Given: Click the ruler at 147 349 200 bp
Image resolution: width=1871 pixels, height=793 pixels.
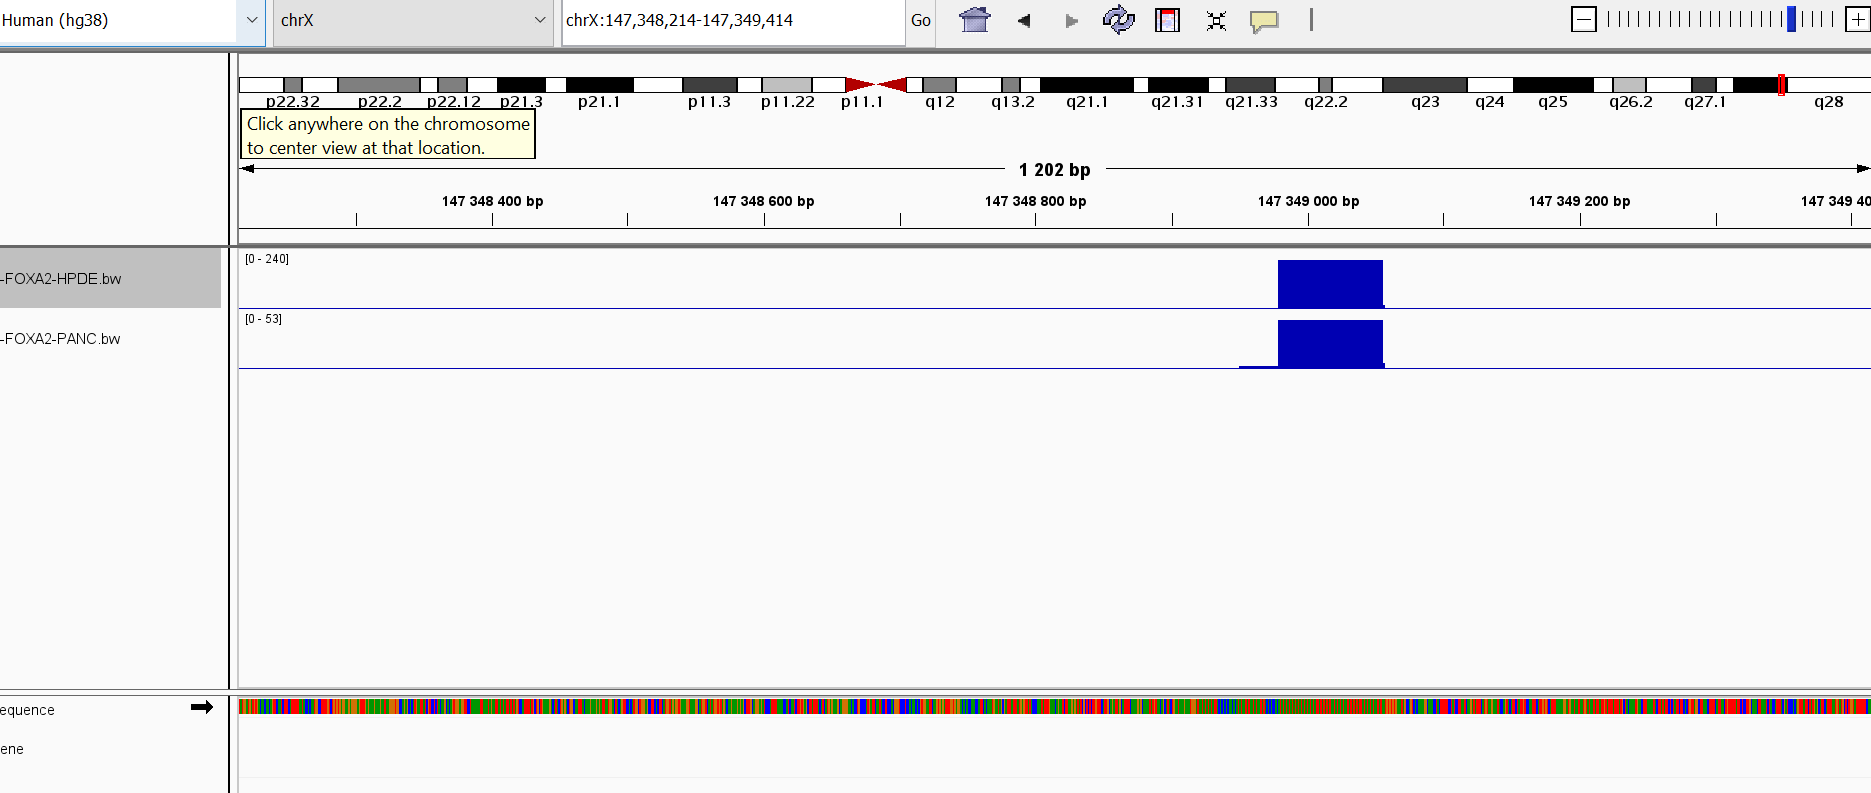Looking at the screenshot, I should (1579, 201).
